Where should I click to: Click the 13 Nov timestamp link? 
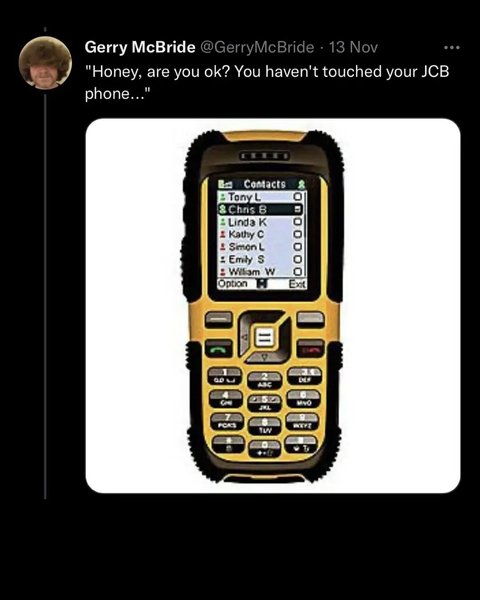tap(353, 47)
